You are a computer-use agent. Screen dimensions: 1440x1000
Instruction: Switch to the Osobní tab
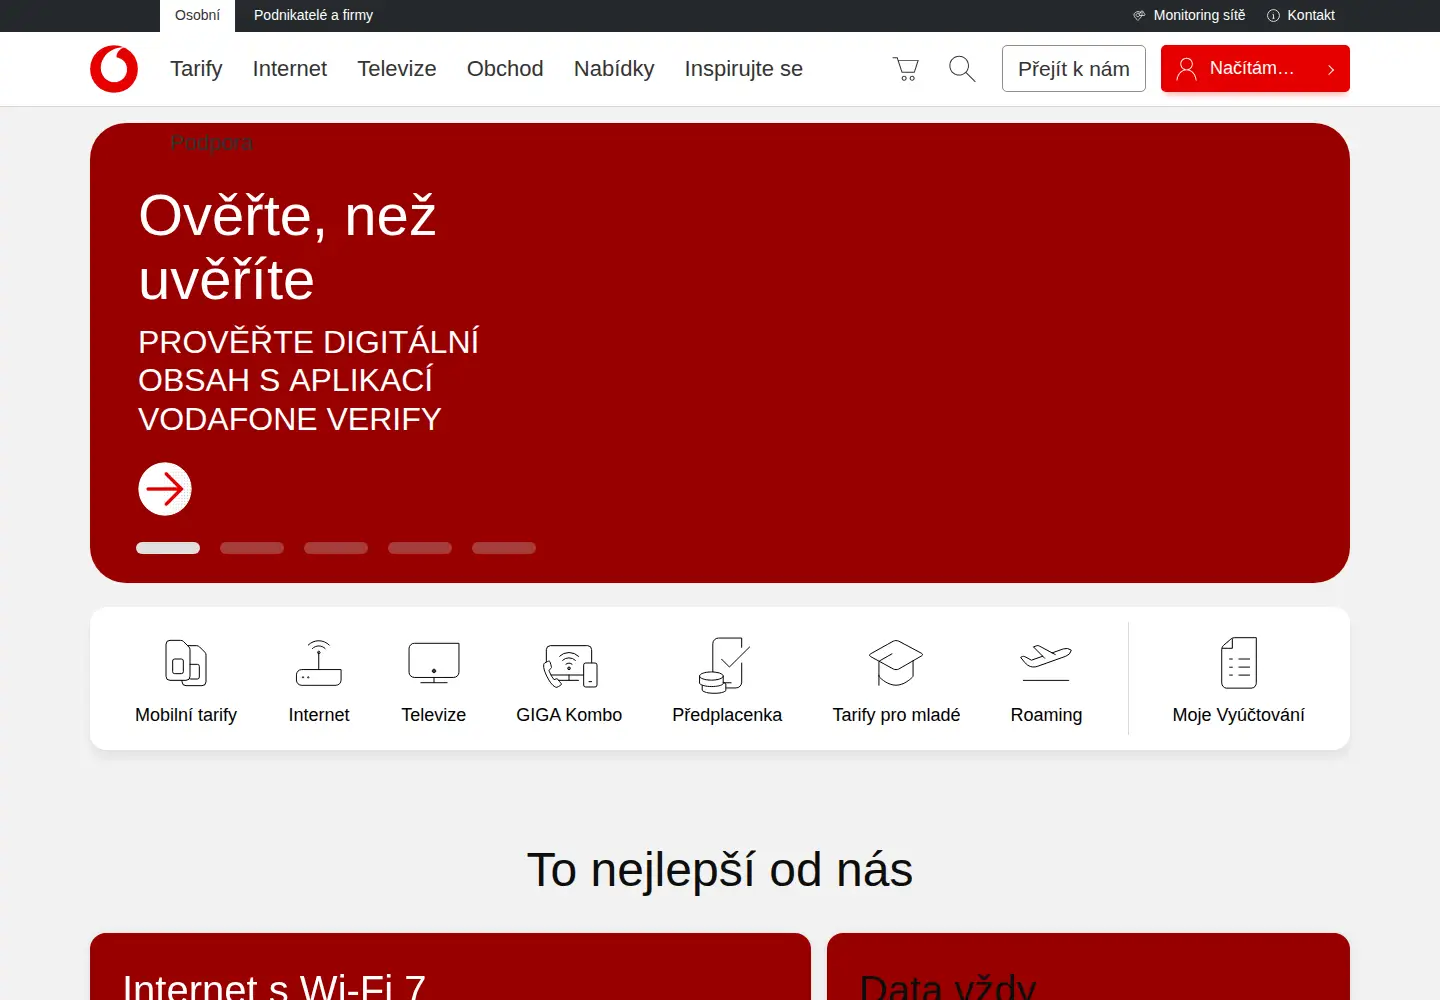(x=197, y=16)
